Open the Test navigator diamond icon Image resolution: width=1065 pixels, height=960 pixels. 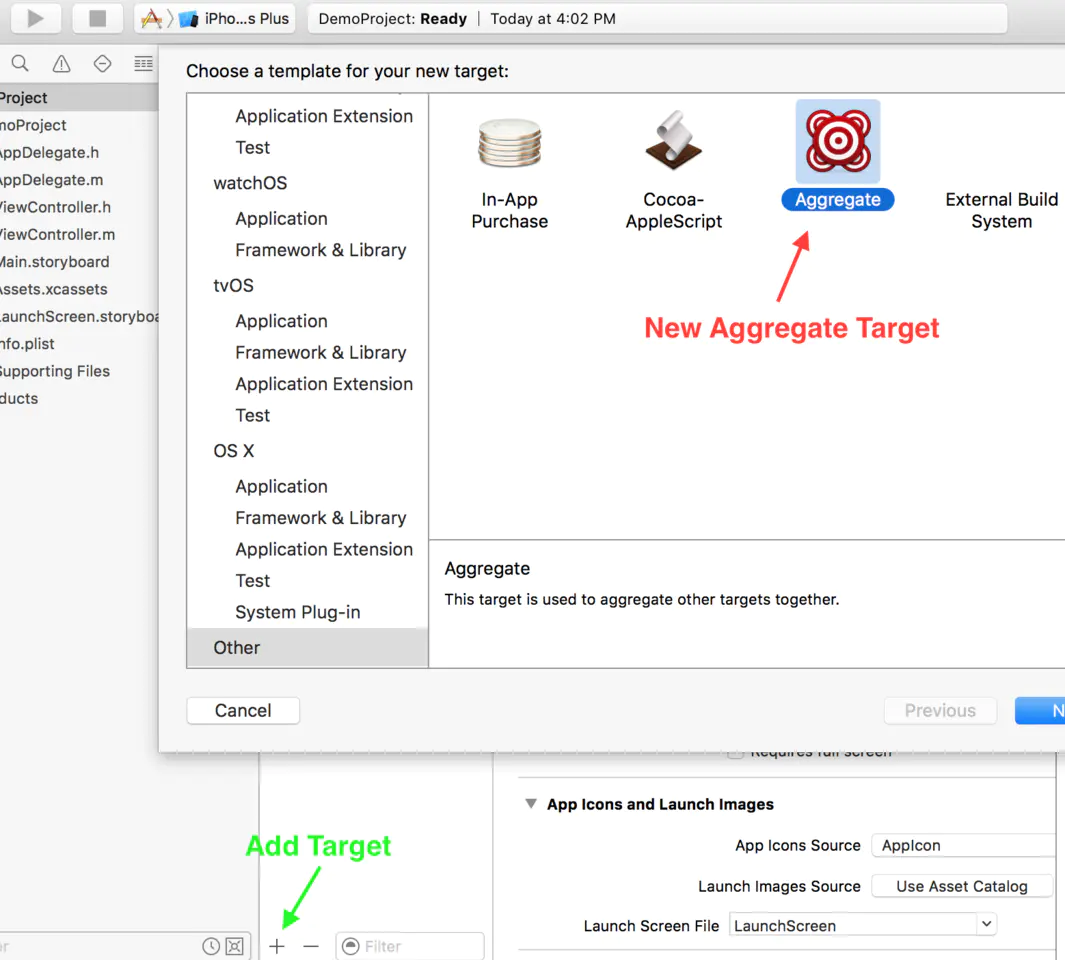103,64
